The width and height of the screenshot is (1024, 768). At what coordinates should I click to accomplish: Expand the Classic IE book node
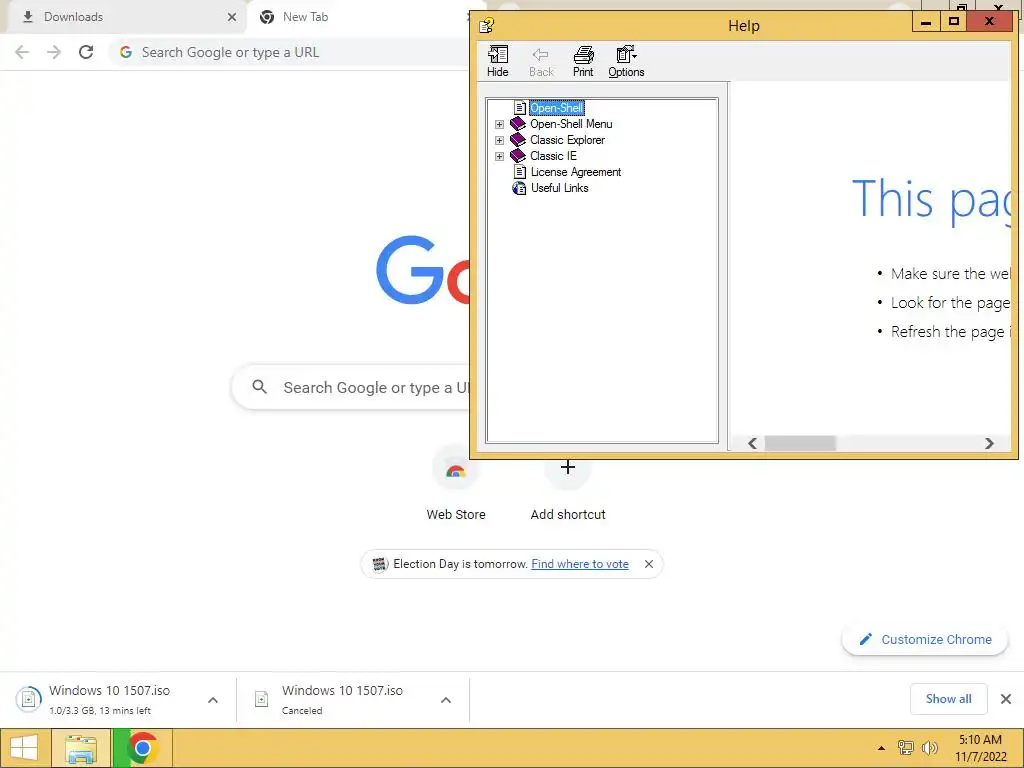point(500,156)
